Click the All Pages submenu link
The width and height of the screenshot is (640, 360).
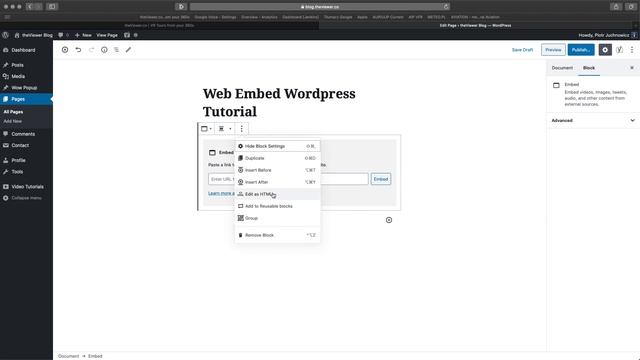13,111
